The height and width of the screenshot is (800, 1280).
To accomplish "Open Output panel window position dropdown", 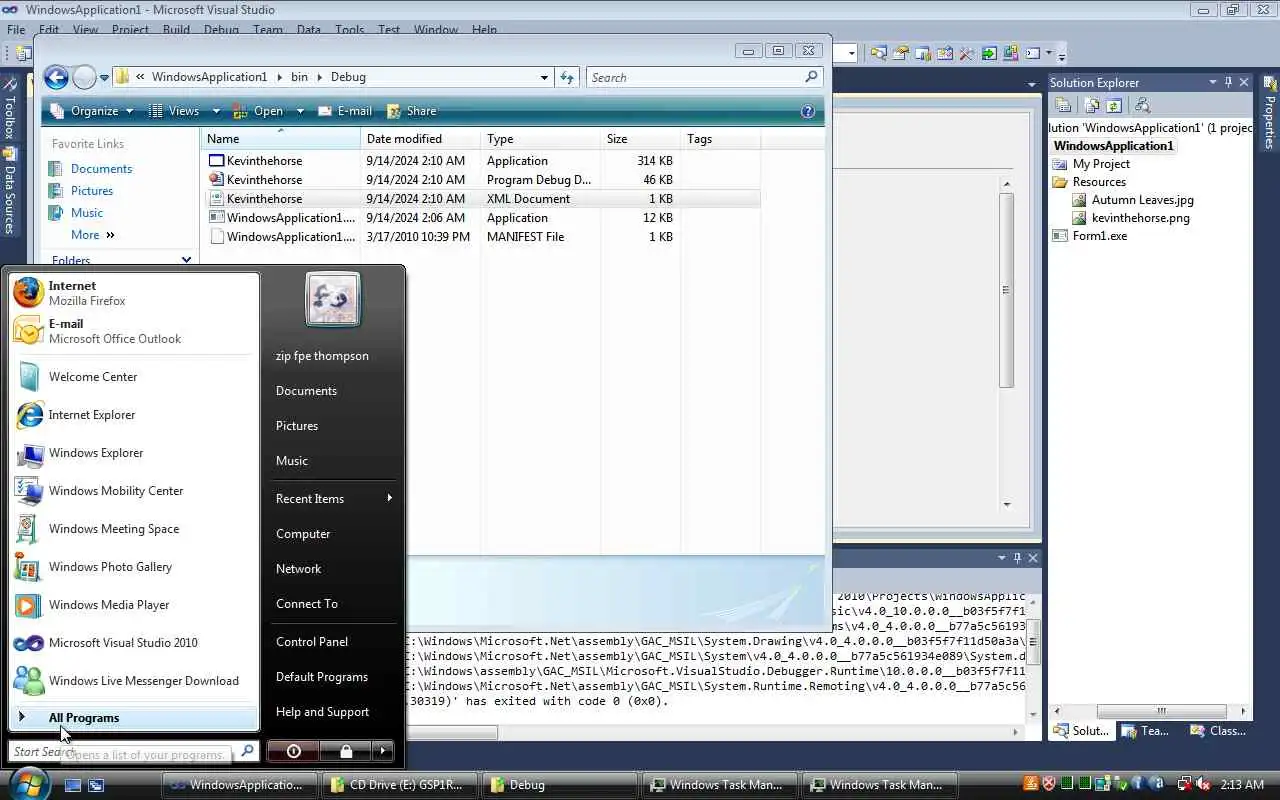I will tap(1001, 557).
